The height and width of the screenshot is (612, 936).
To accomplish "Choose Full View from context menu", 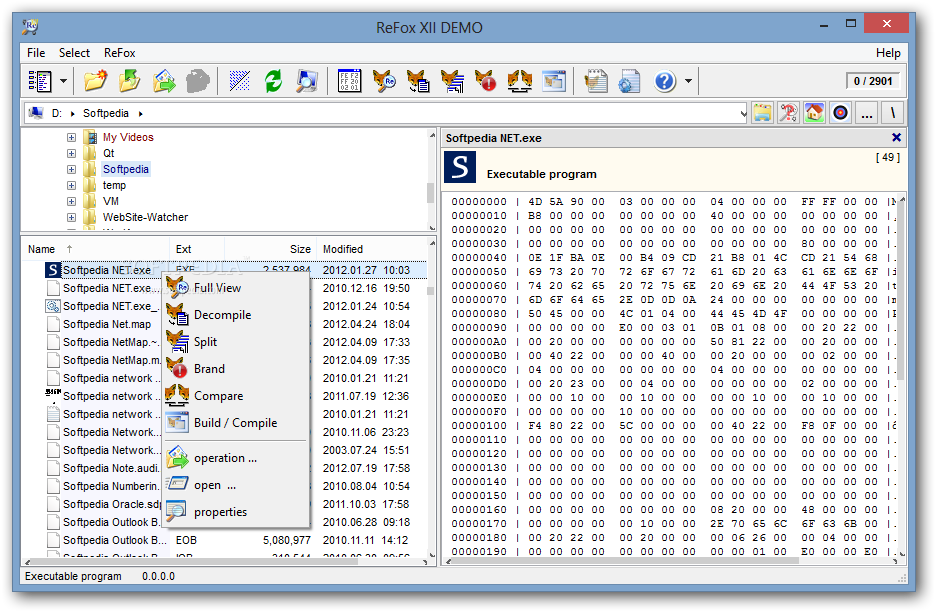I will click(x=236, y=288).
